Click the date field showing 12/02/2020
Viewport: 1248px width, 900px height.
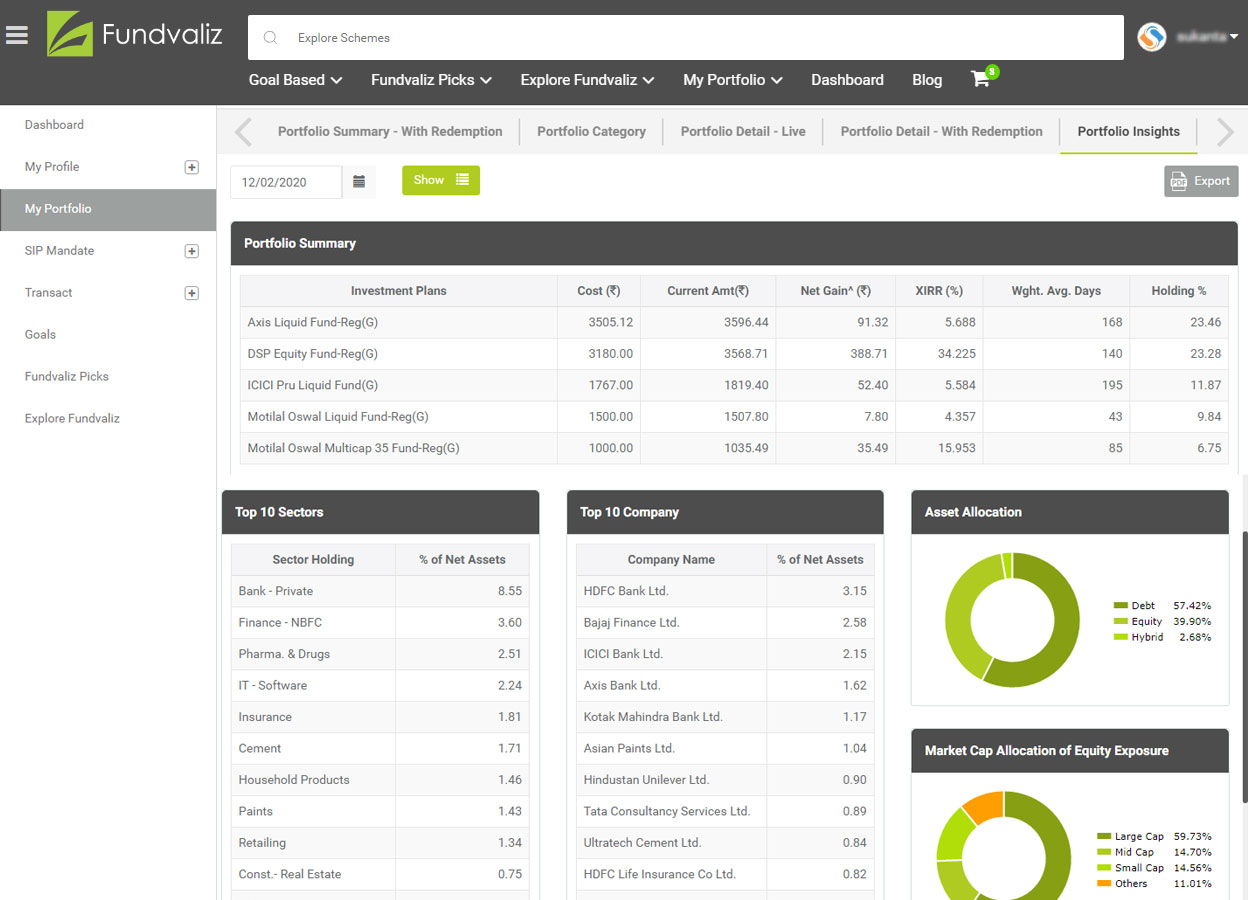coord(286,182)
